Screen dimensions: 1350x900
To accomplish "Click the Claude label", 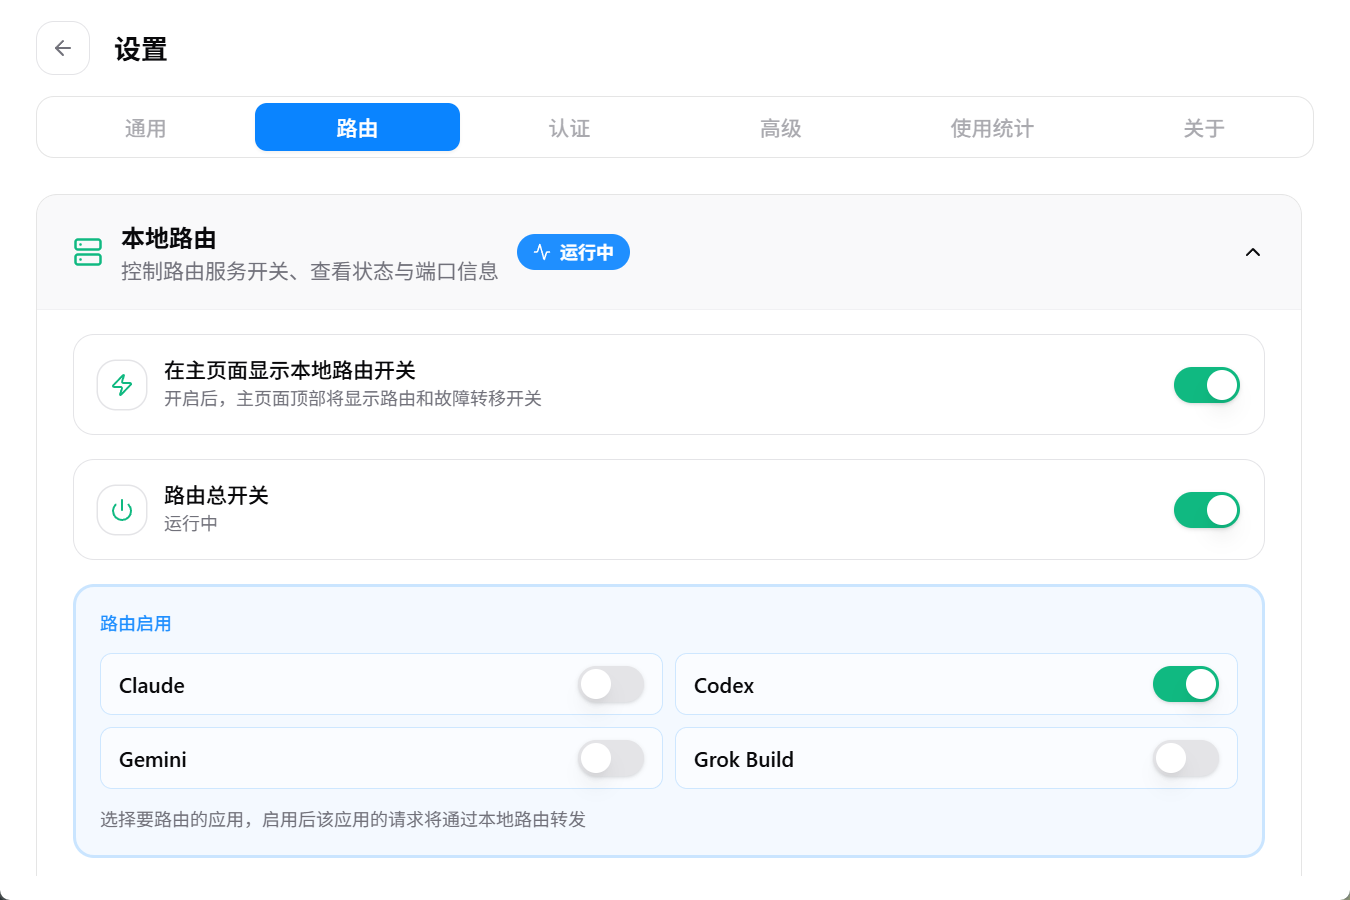I will [152, 686].
